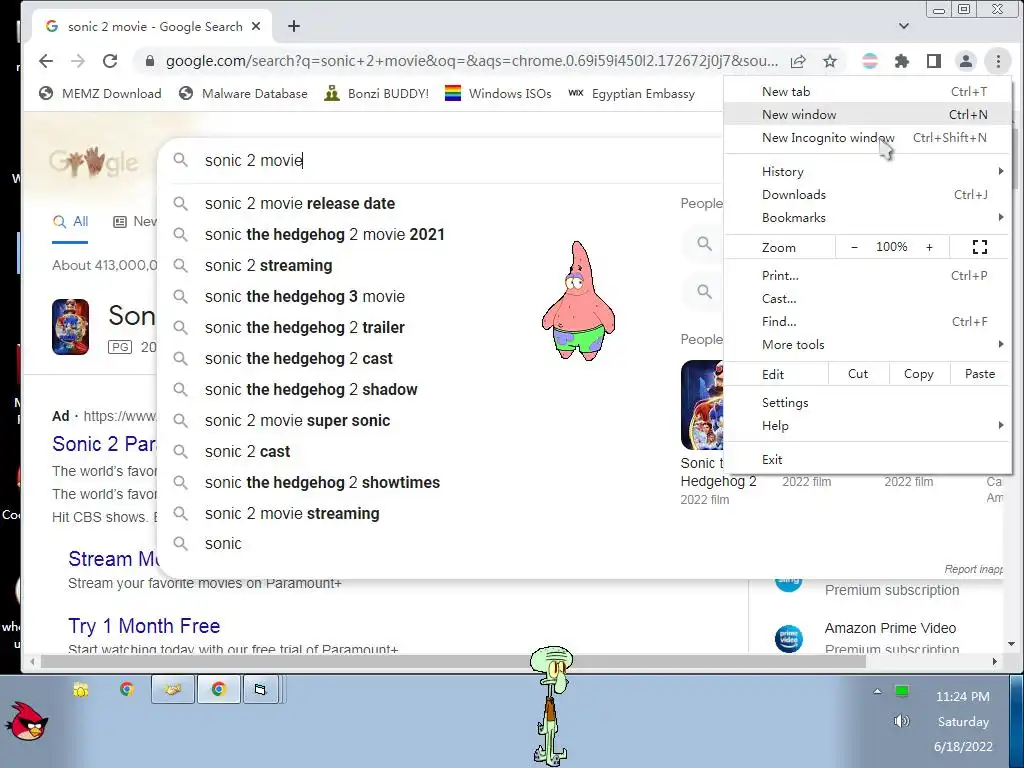Choose Cast... in Chrome menu
Image resolution: width=1024 pixels, height=768 pixels.
pyautogui.click(x=867, y=298)
